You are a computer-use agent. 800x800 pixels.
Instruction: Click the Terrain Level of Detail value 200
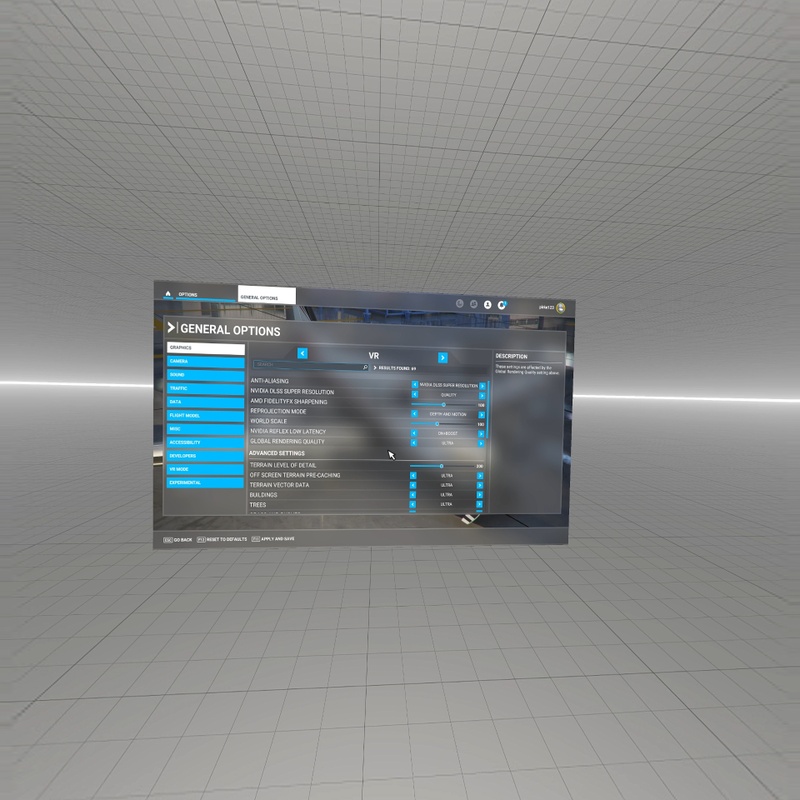479,466
